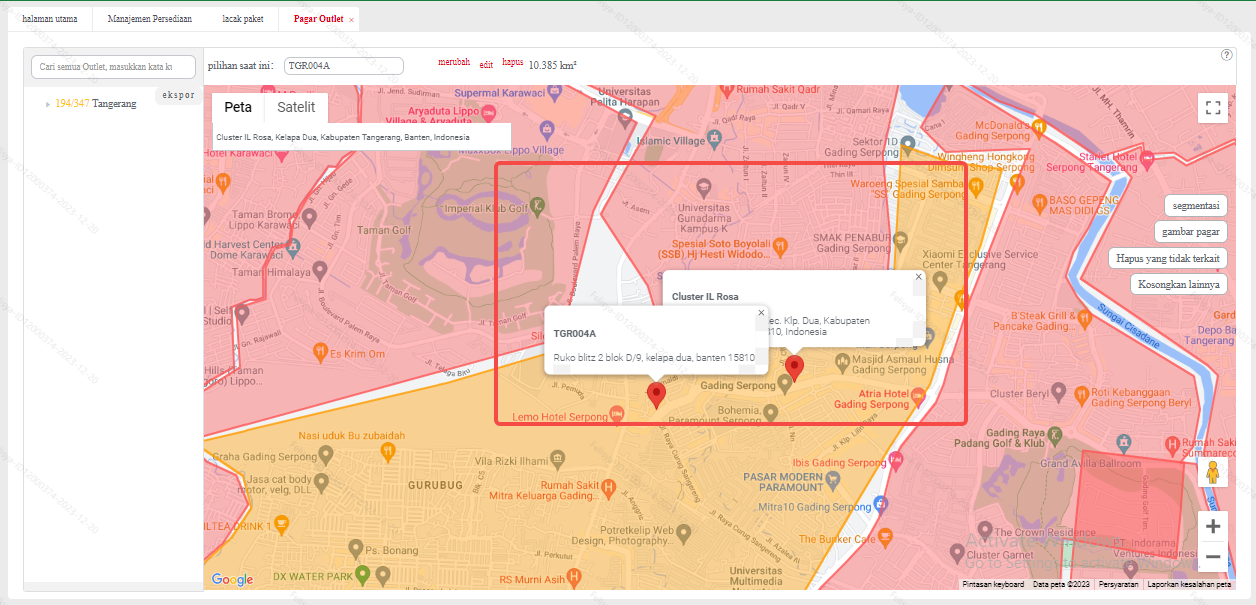Select Ibis Gading Serpong hotel marker
This screenshot has height=605, width=1256.
pos(896,462)
